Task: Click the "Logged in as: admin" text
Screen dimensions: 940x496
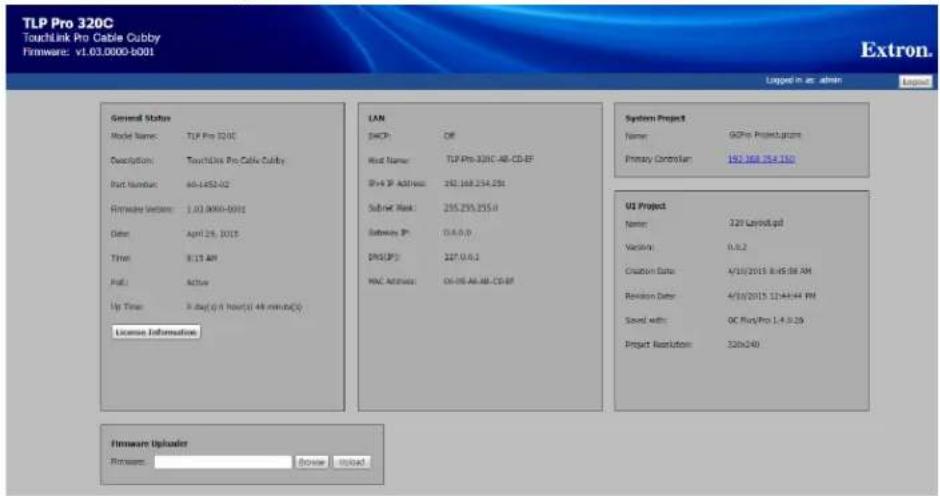Action: pos(803,80)
